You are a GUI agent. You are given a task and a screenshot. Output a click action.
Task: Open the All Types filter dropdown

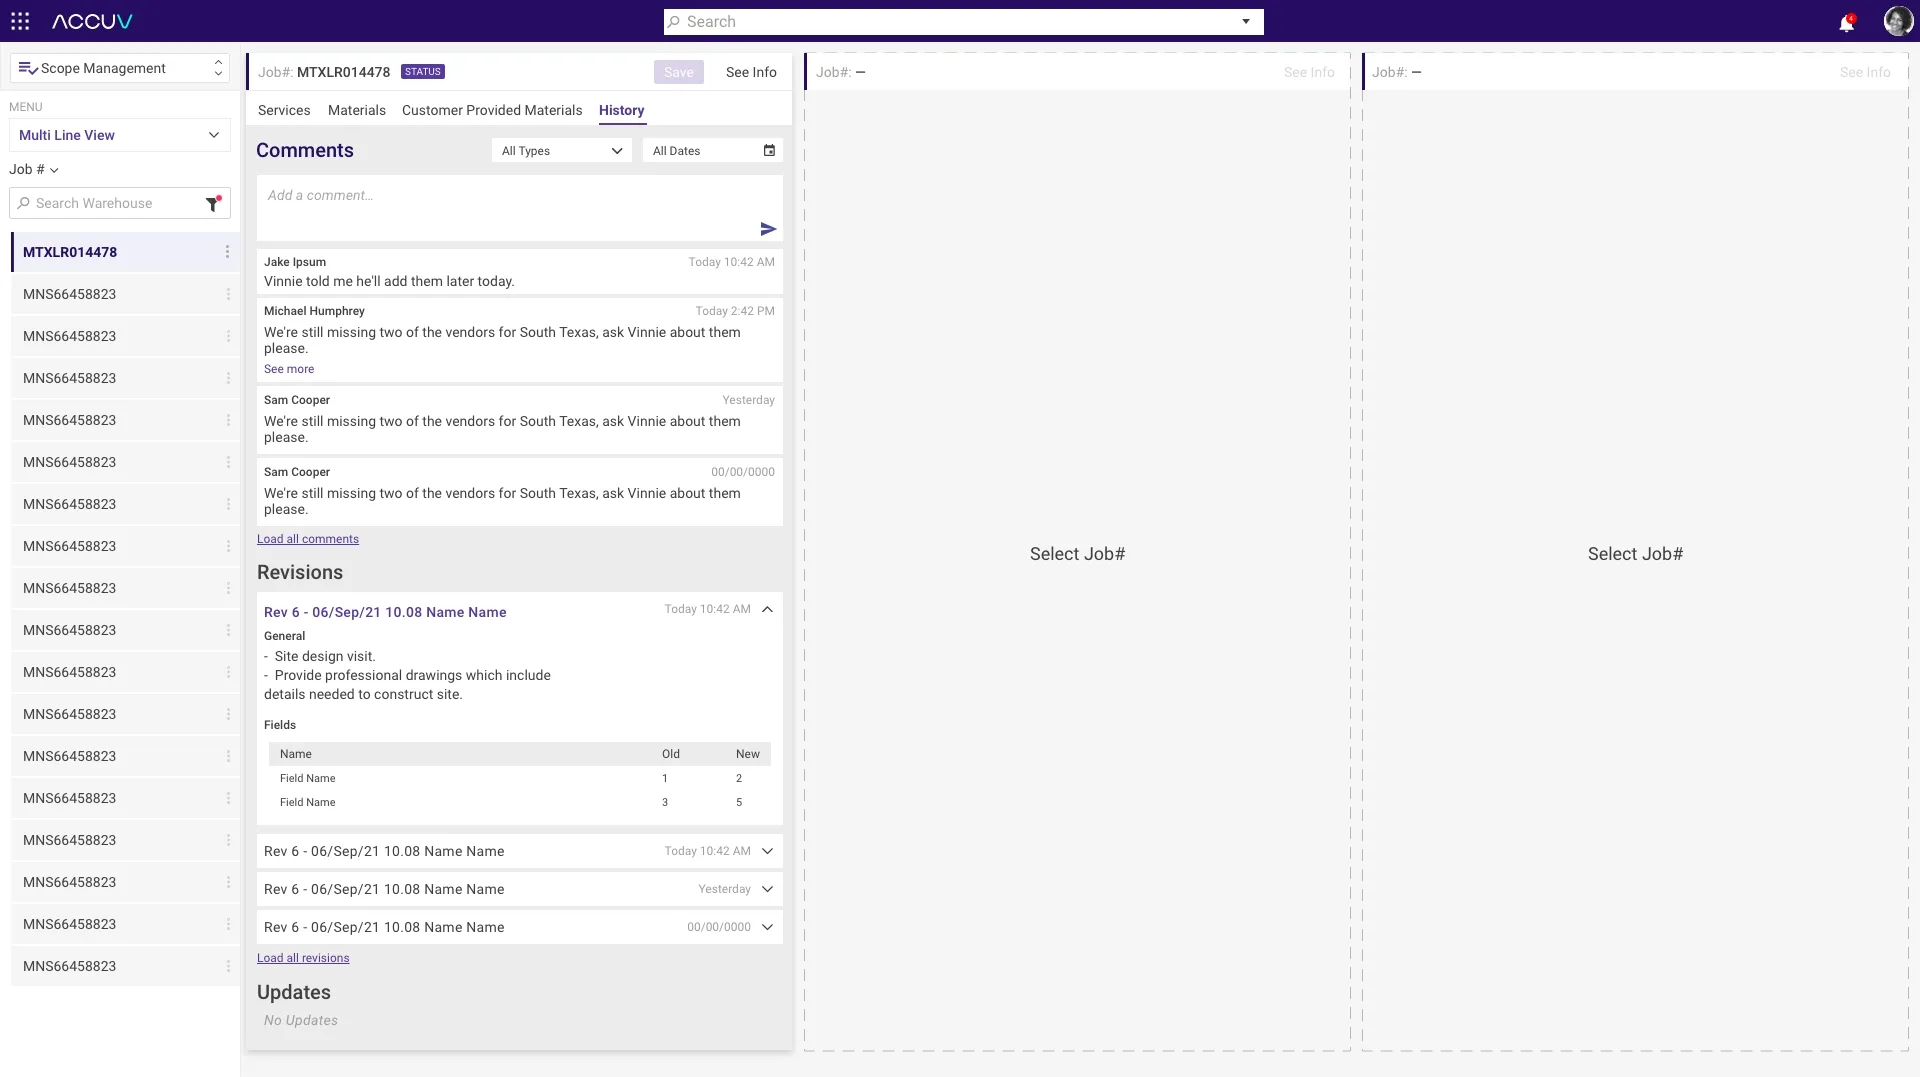[x=562, y=150]
